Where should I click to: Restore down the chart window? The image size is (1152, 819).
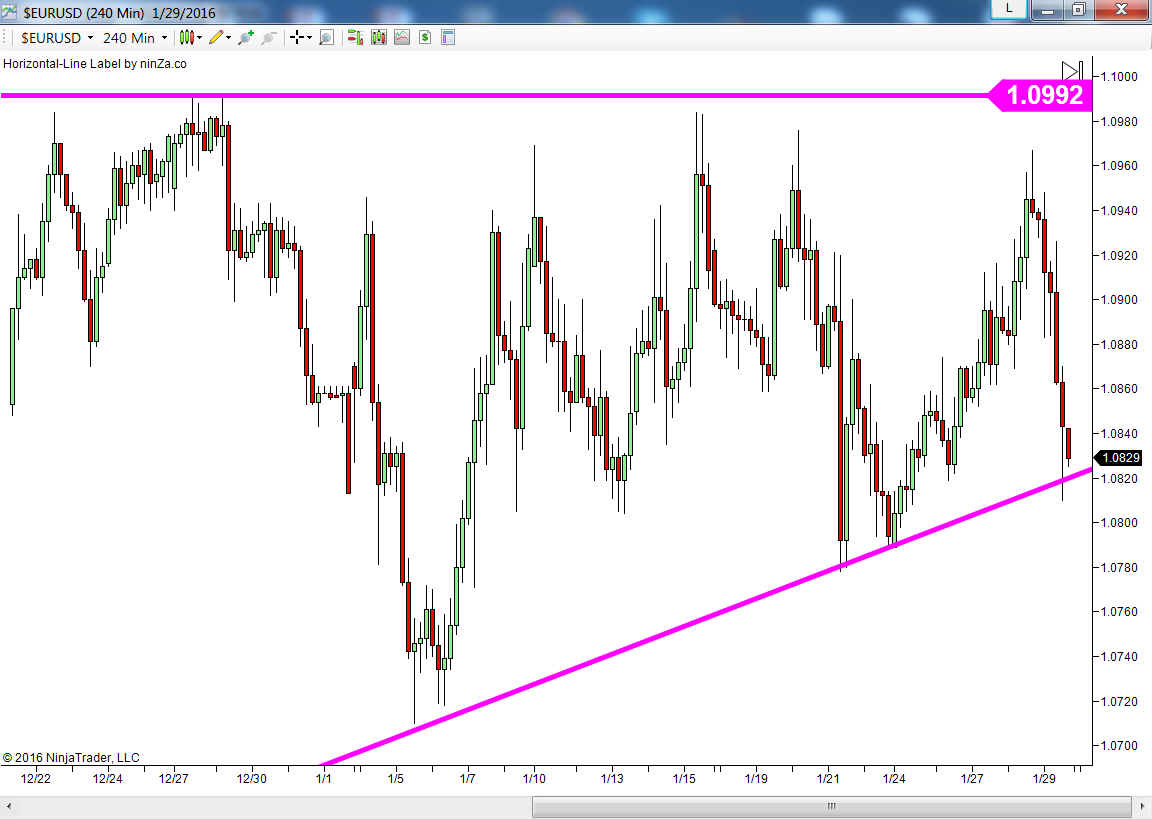coord(1079,9)
